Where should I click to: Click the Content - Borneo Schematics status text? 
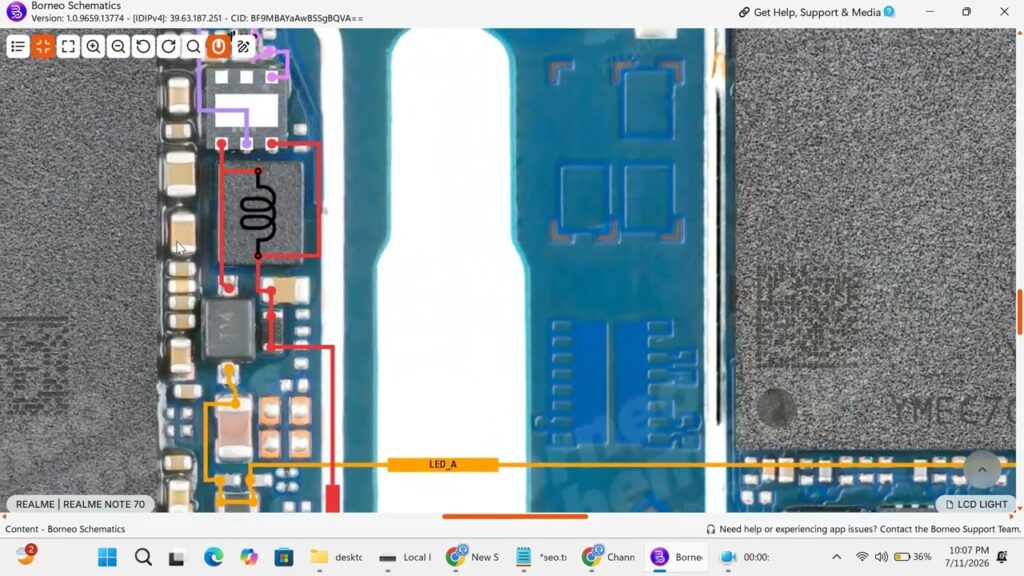click(x=65, y=529)
